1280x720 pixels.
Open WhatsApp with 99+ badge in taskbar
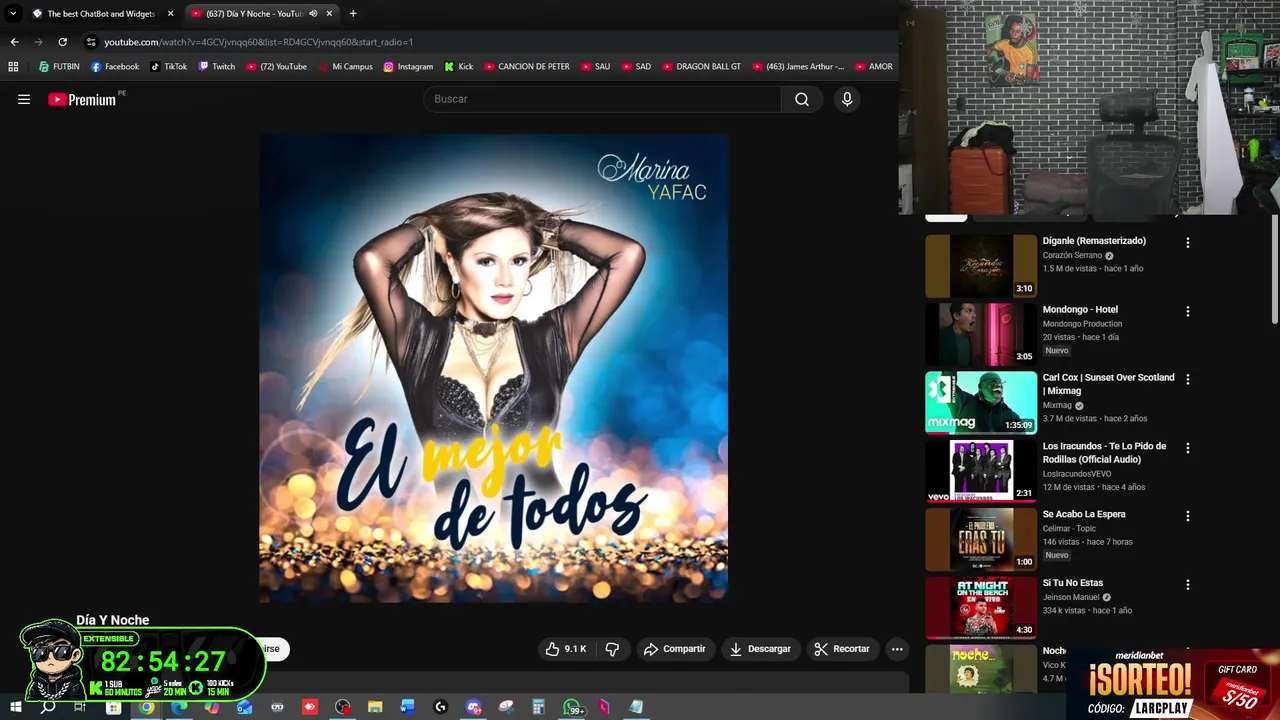[572, 707]
